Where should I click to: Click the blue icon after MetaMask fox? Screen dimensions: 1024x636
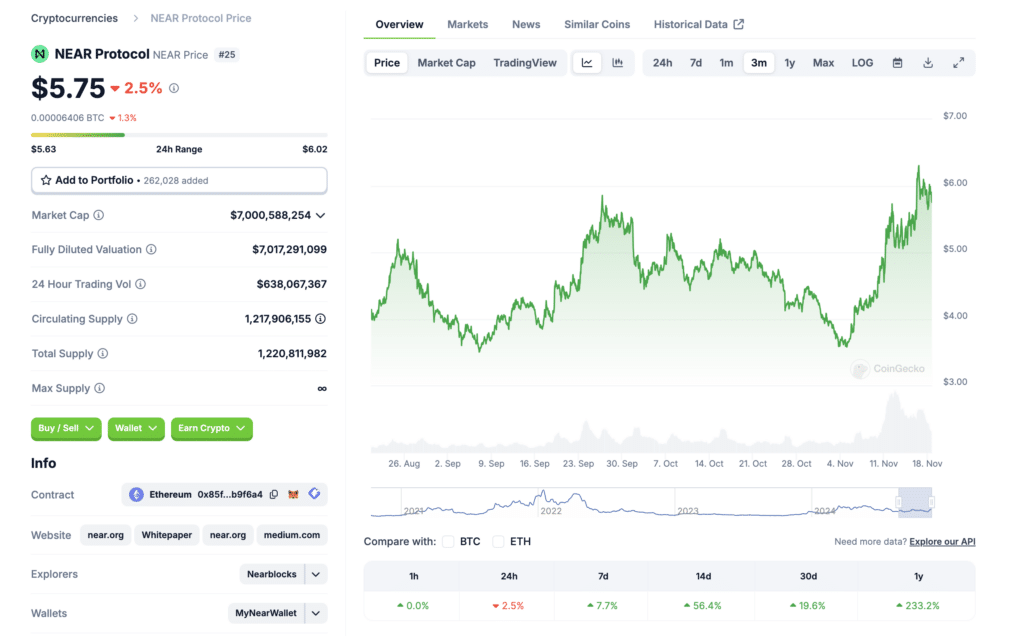pyautogui.click(x=314, y=494)
